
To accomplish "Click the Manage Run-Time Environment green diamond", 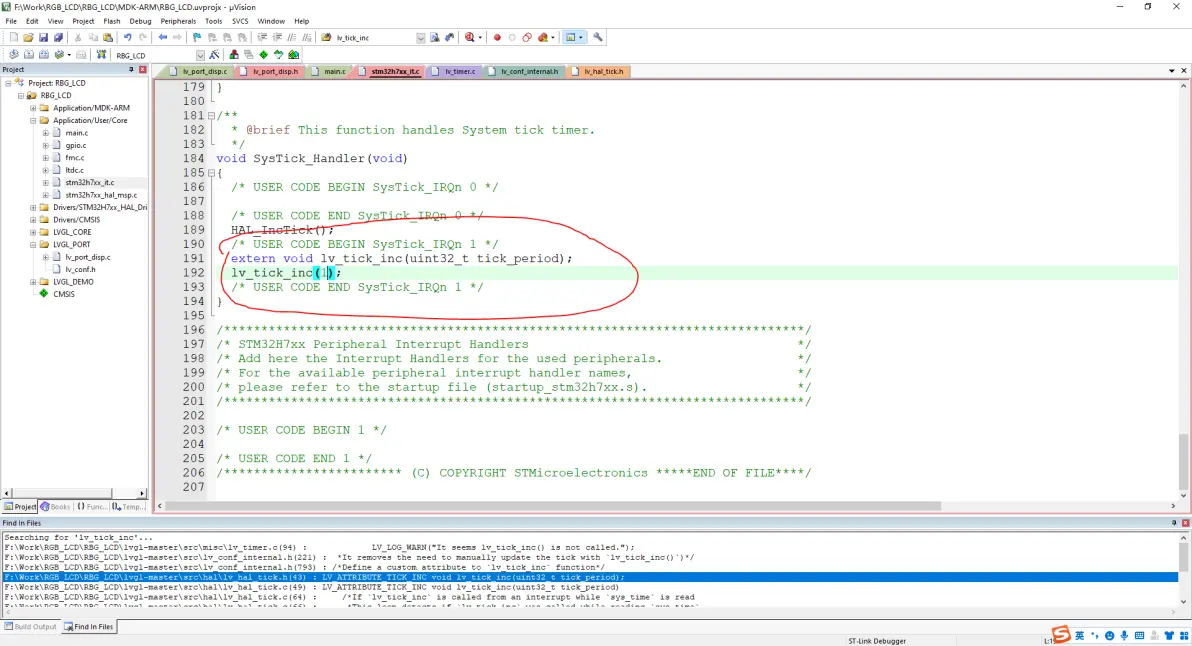I will pos(263,55).
